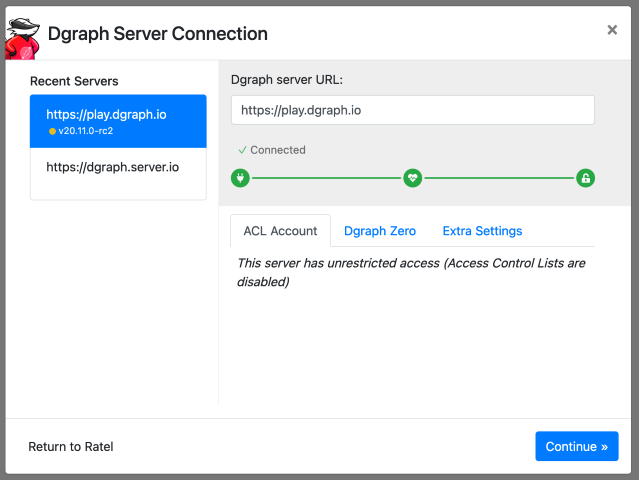The image size is (639, 480).
Task: Click the yellow version status dot
Action: (x=52, y=131)
